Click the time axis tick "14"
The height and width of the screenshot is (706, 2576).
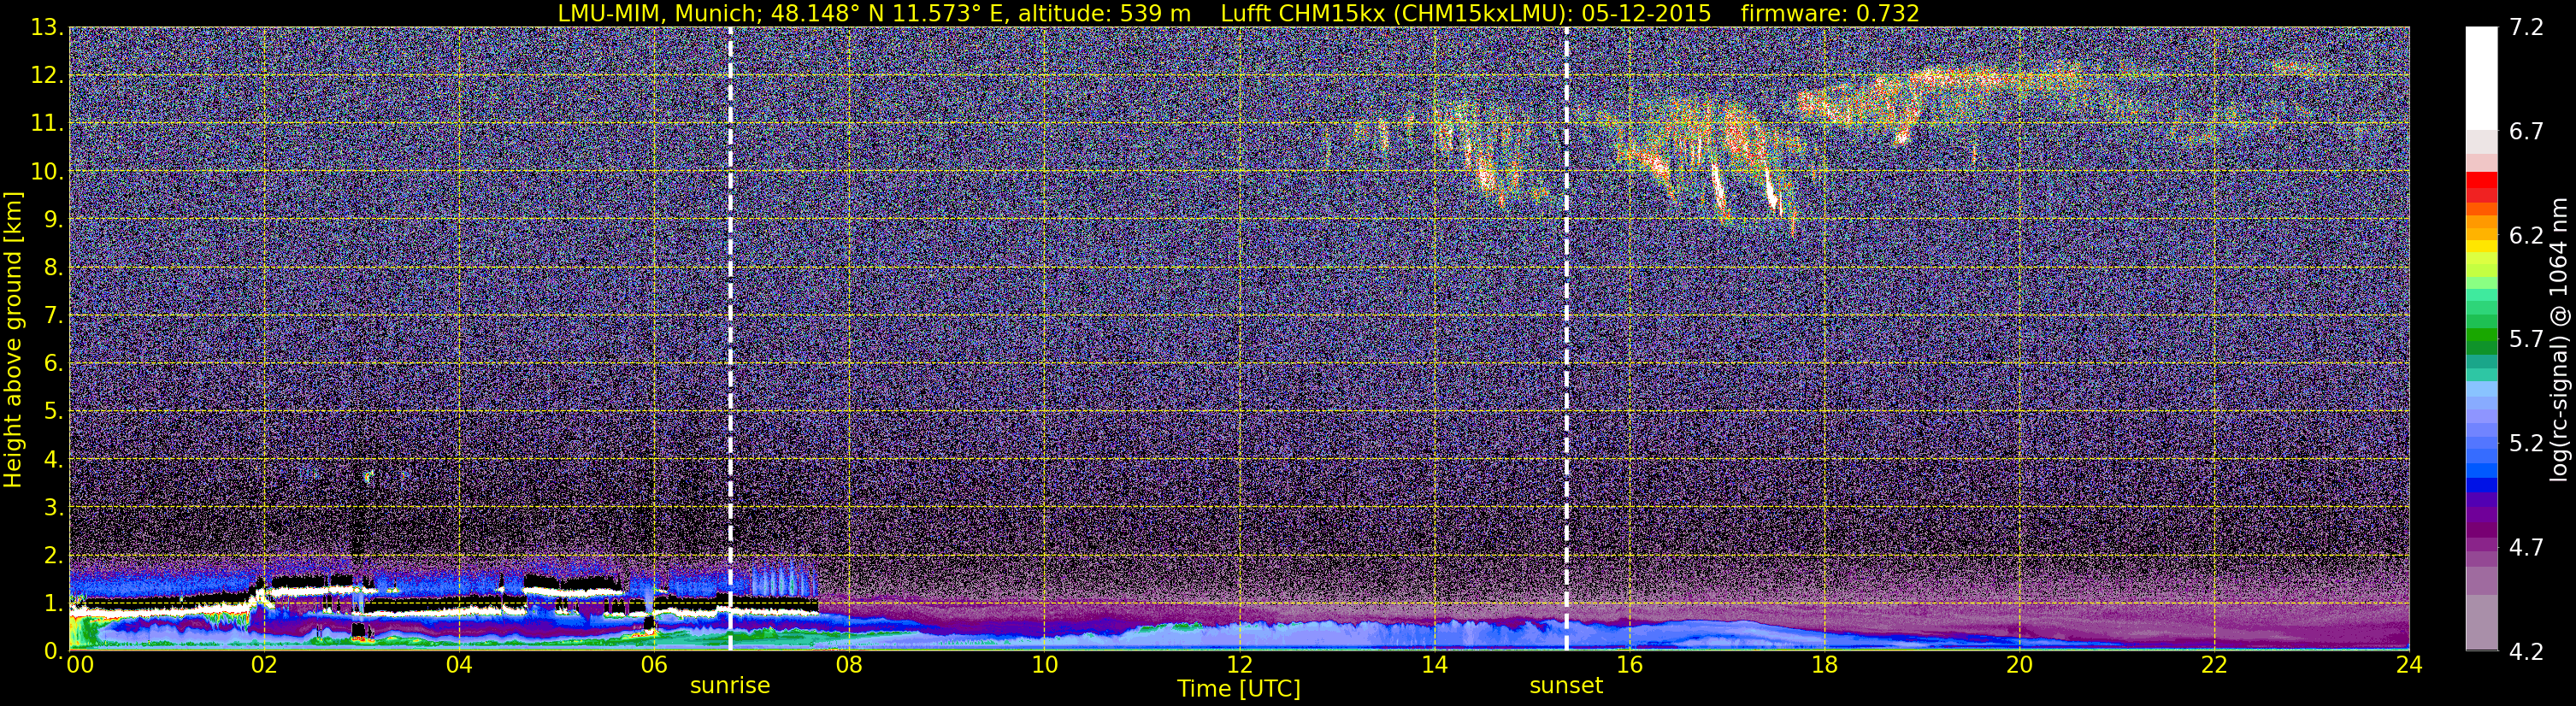pos(1434,665)
